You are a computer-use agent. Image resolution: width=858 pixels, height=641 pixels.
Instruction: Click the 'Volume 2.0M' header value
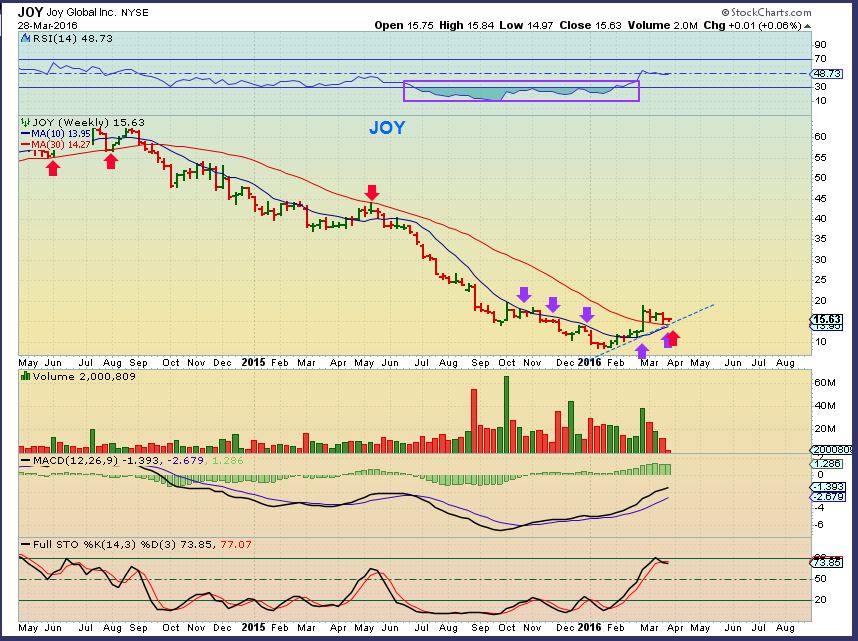point(662,25)
